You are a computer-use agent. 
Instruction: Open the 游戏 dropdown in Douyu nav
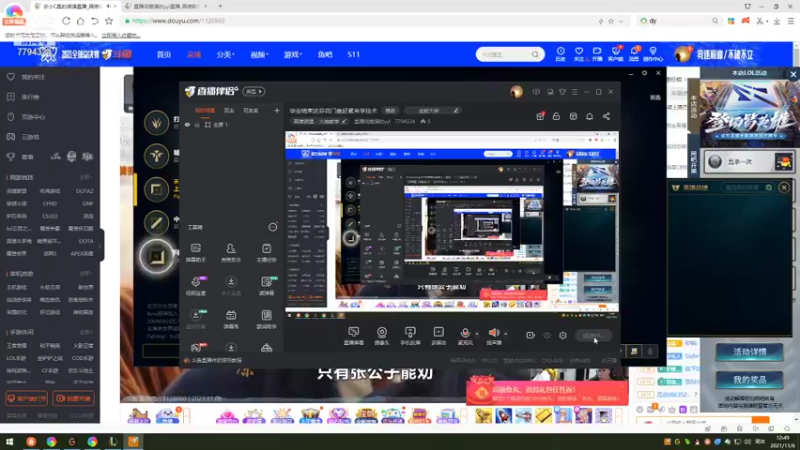click(293, 54)
